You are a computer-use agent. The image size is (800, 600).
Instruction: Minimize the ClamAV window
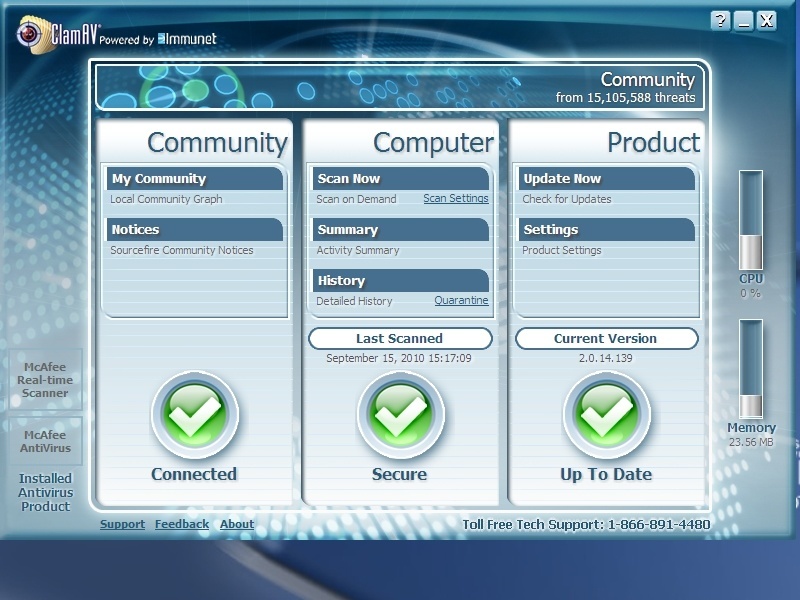[x=743, y=21]
